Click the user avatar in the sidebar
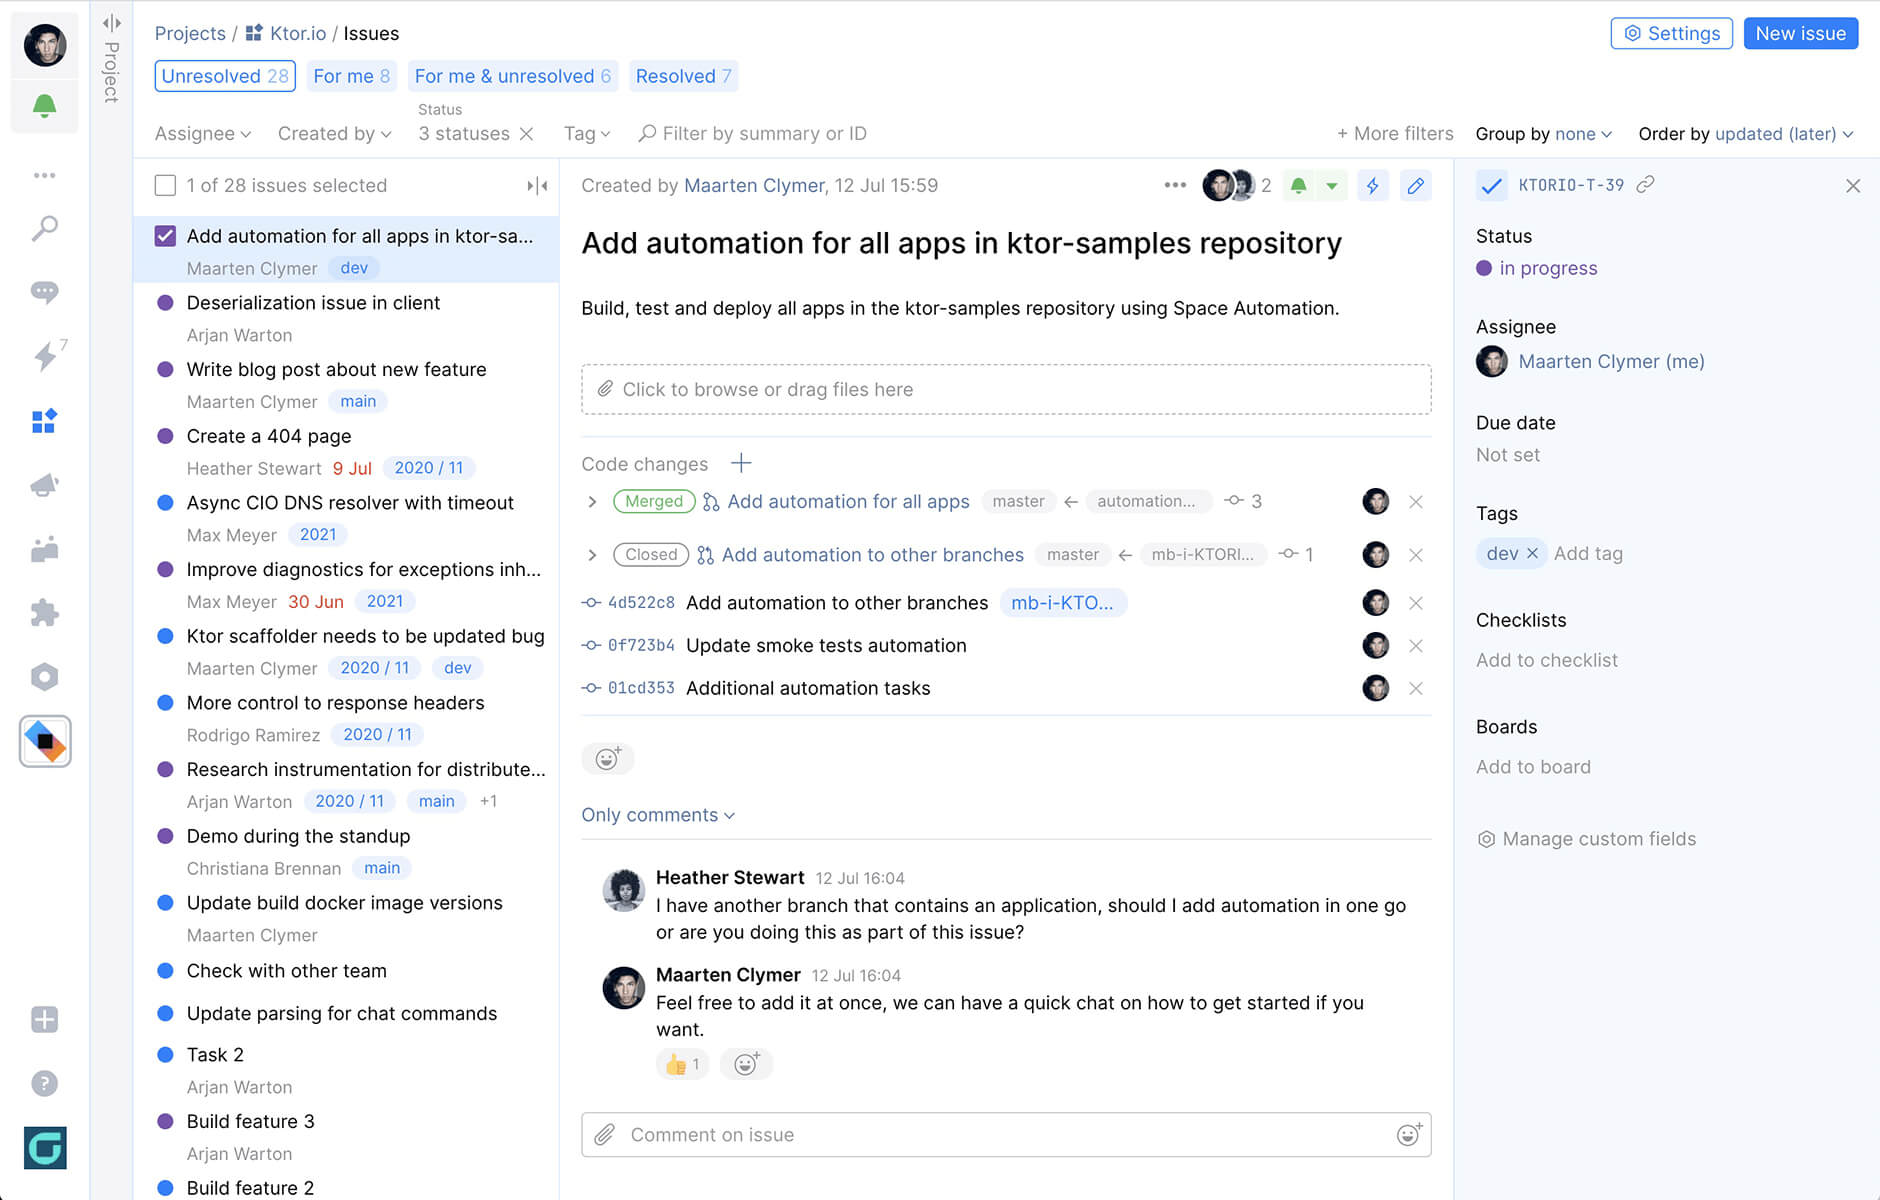 click(45, 45)
